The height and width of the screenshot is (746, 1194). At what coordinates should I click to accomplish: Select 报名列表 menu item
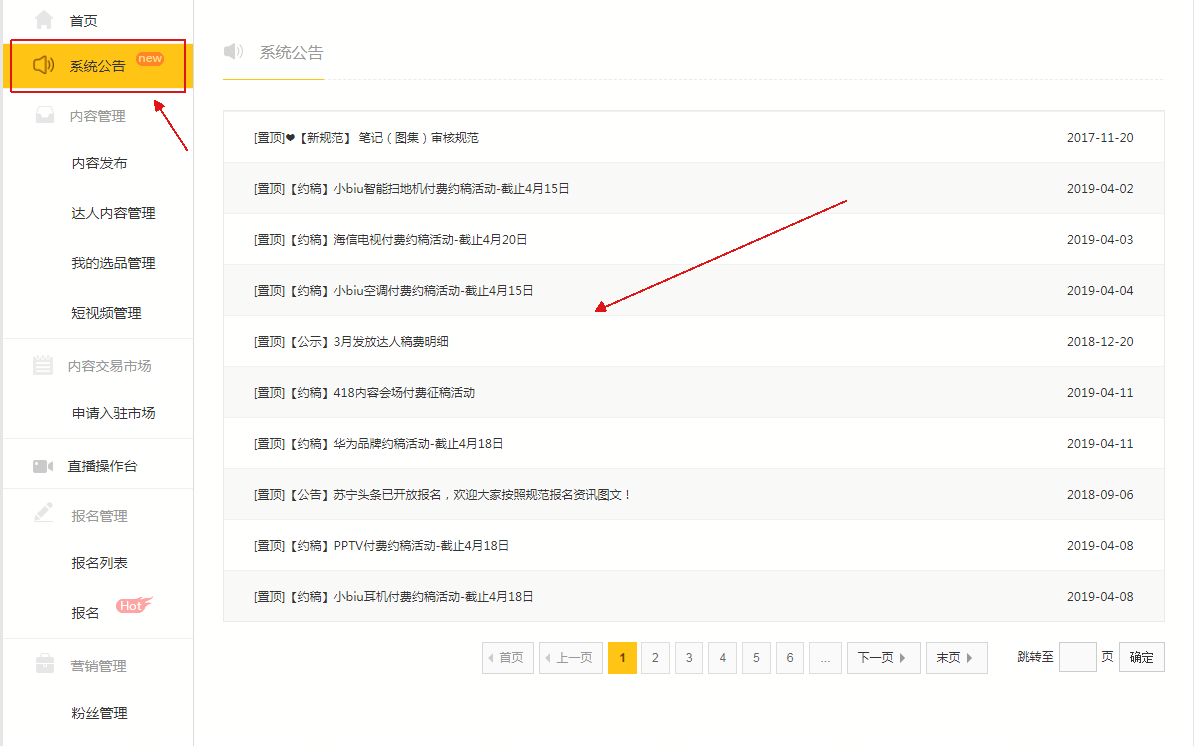99,563
